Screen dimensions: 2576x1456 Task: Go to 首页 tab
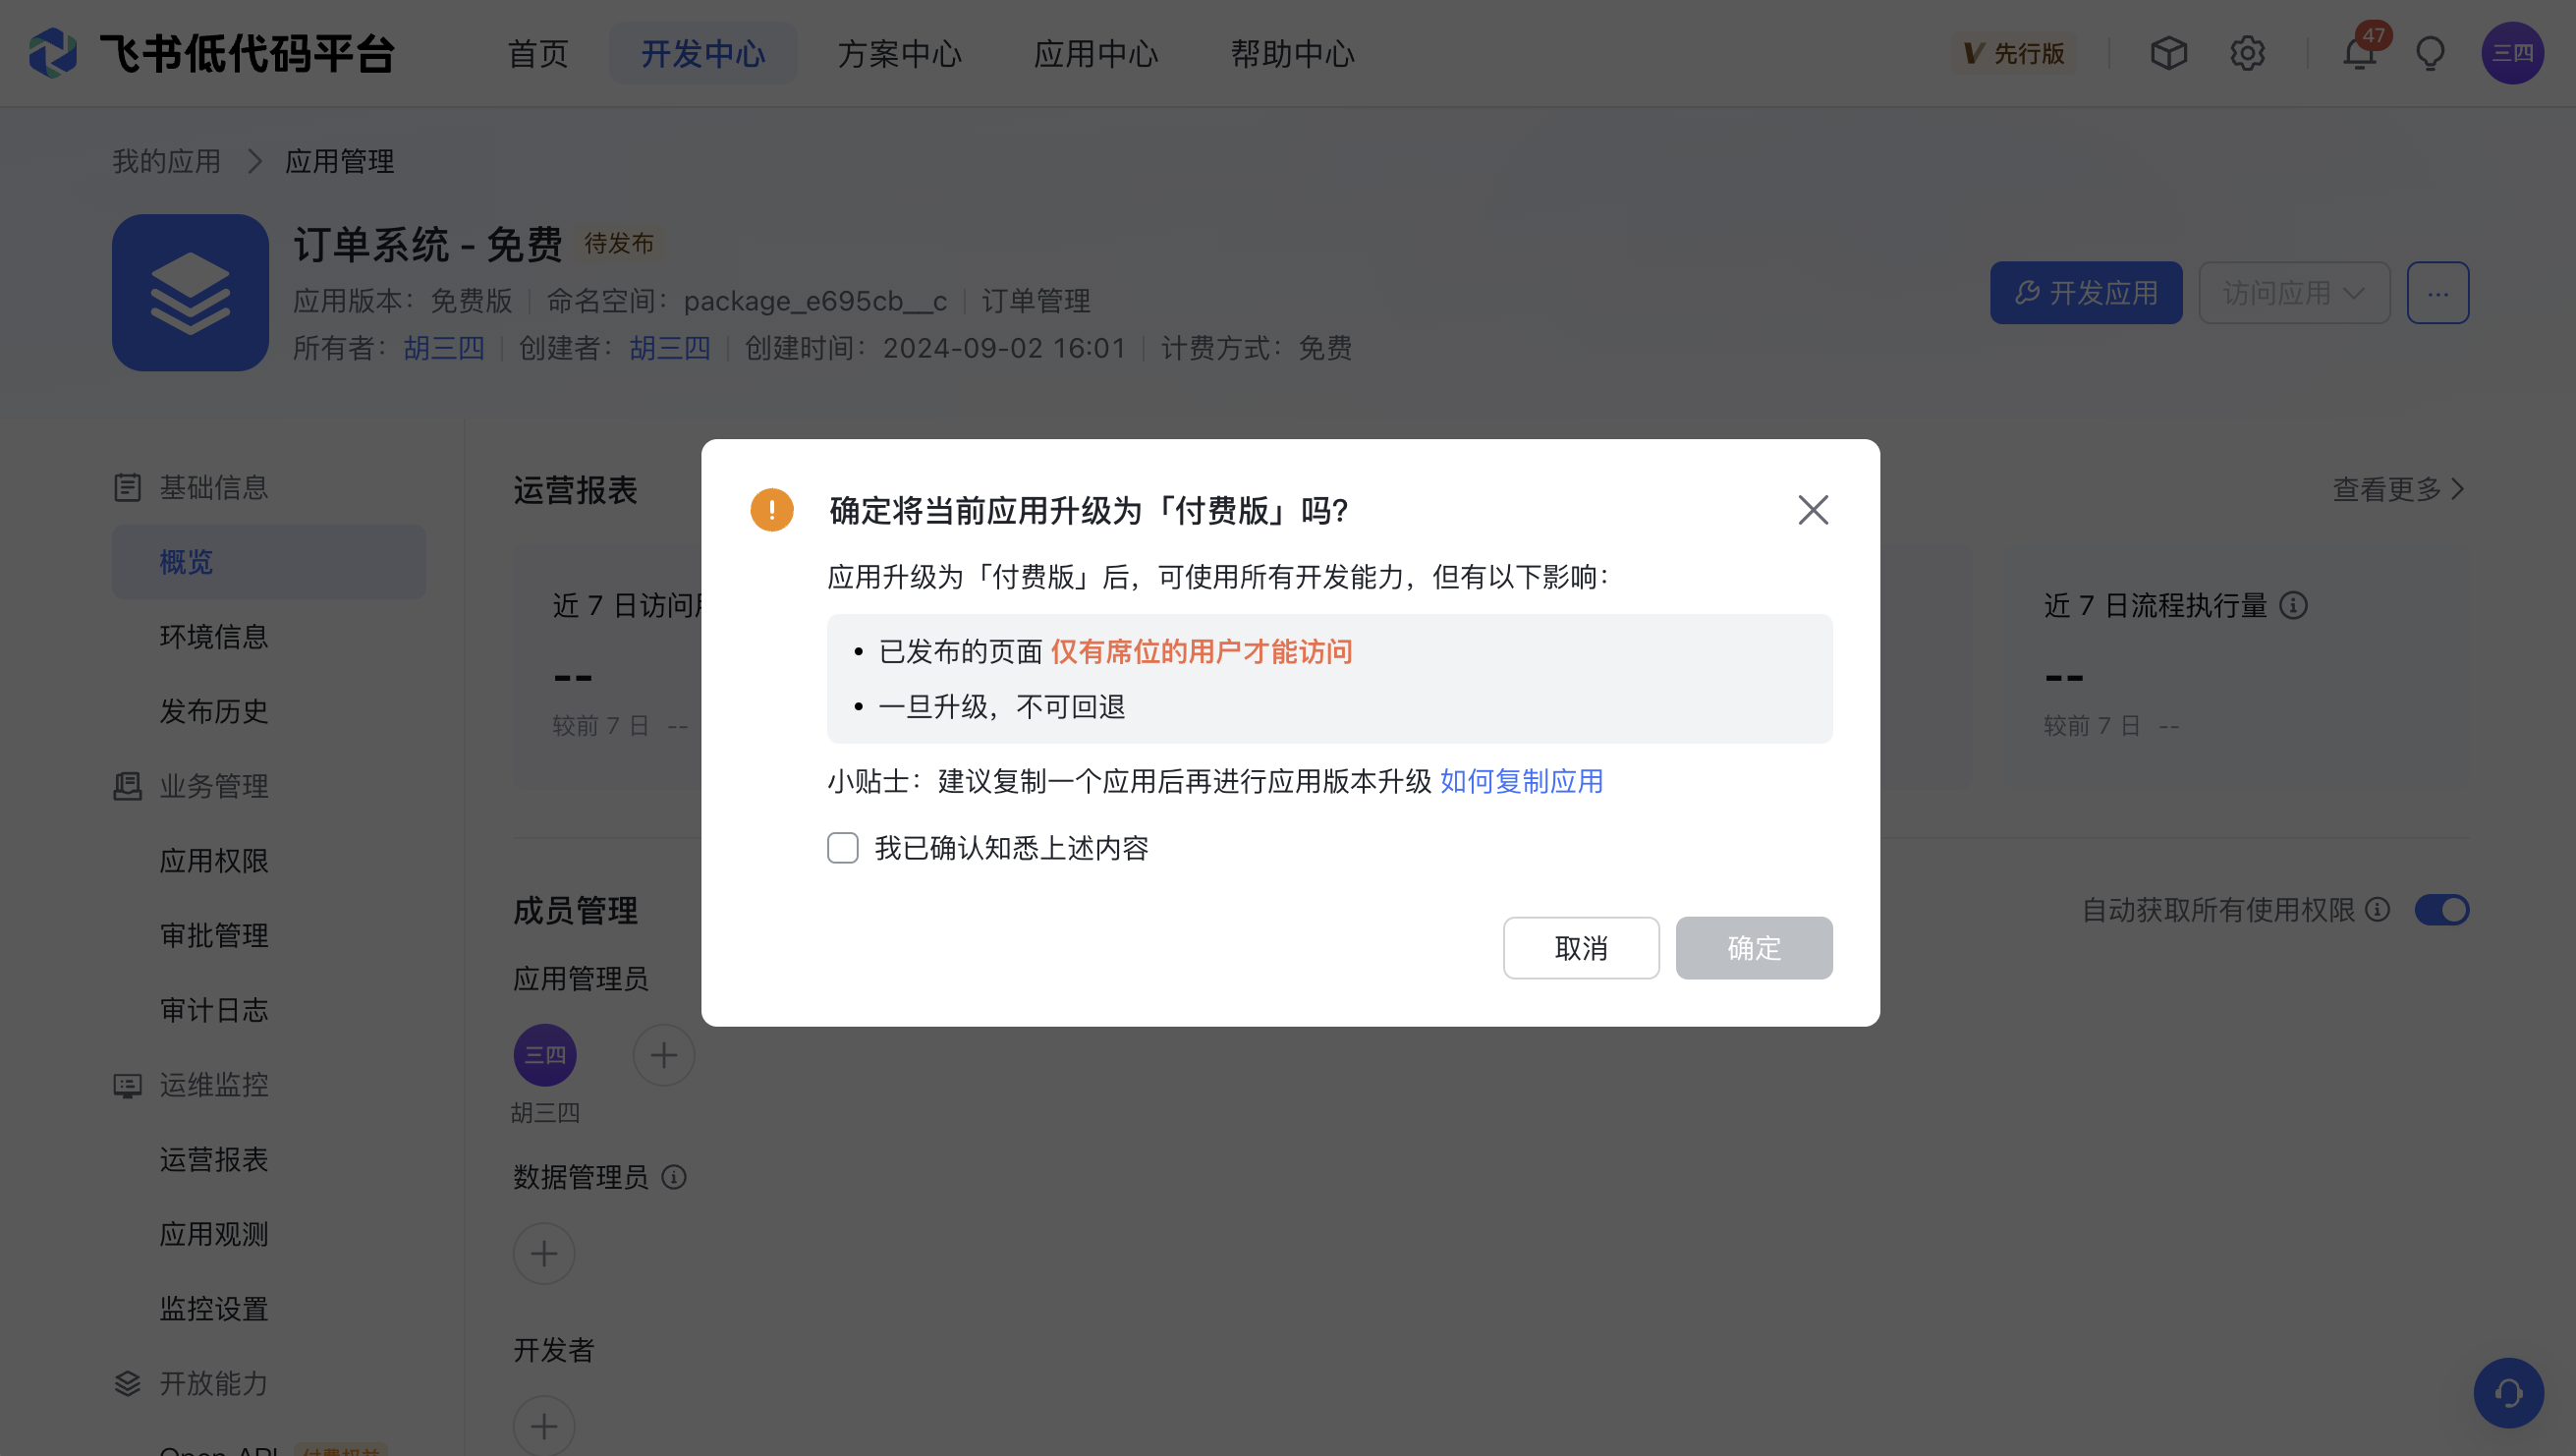538,53
